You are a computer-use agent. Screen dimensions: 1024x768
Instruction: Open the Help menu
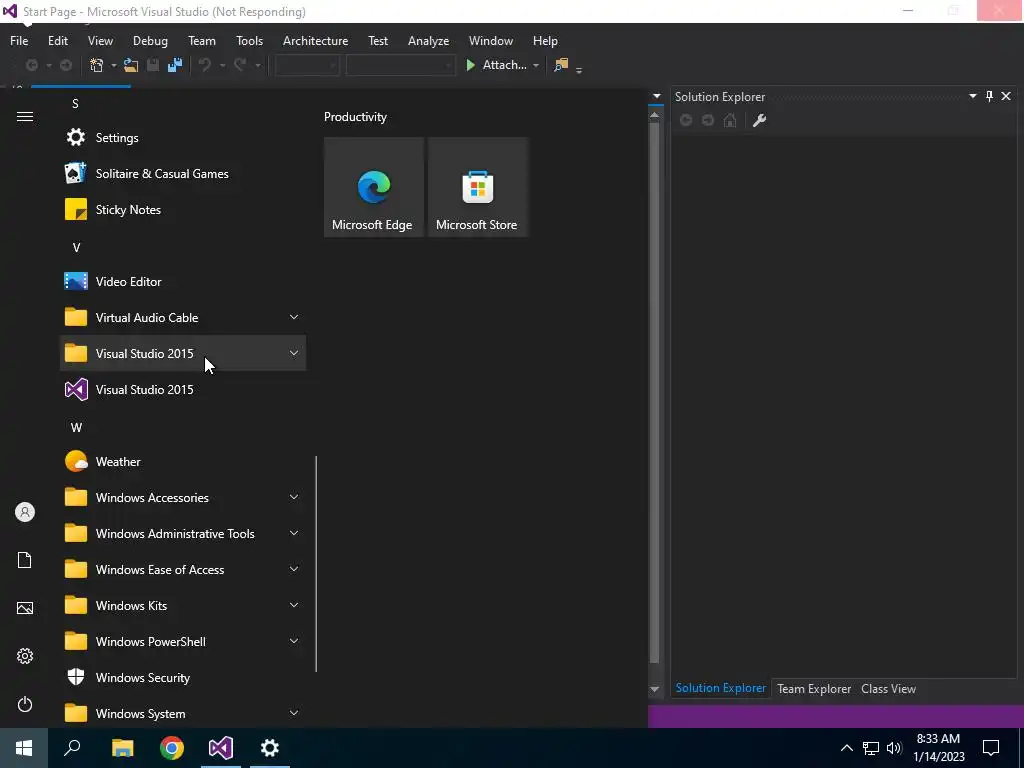(x=545, y=40)
